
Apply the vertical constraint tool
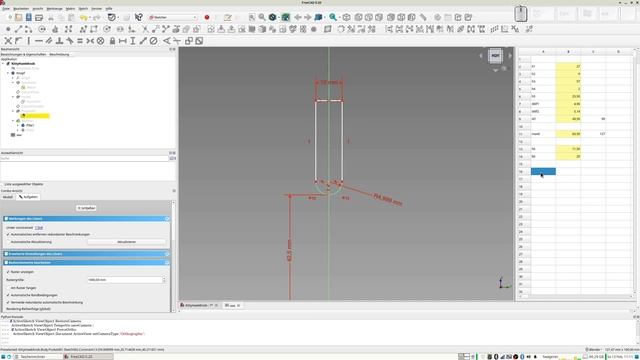29,41
